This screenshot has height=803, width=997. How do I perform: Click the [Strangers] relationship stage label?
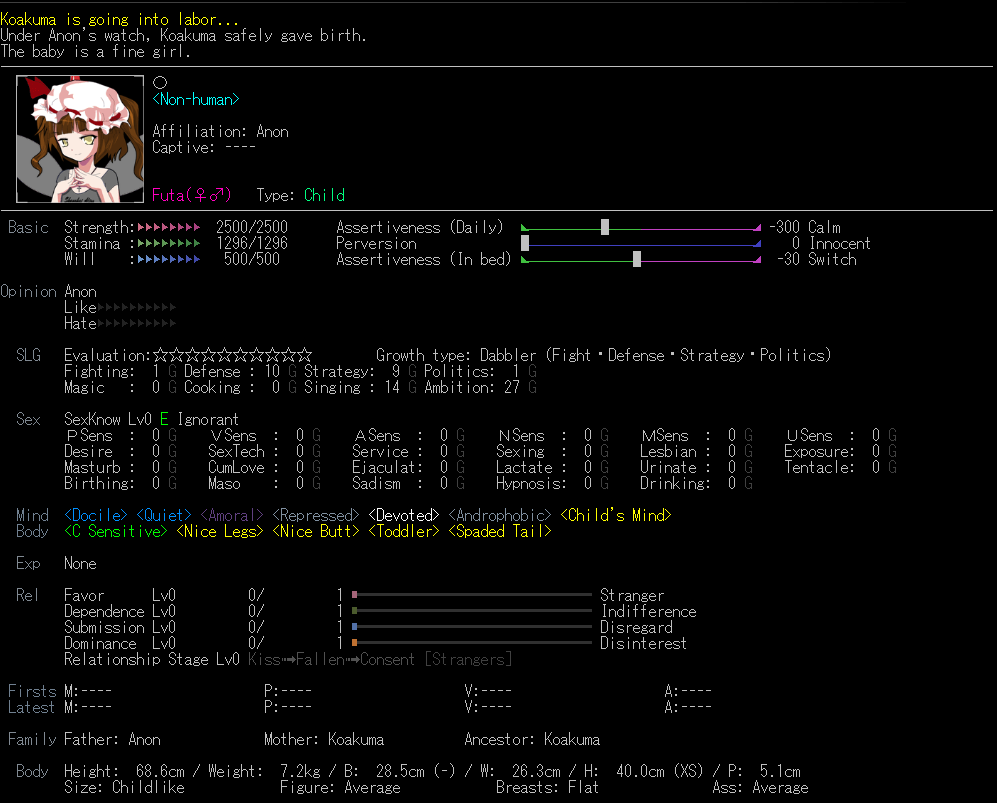coord(468,660)
